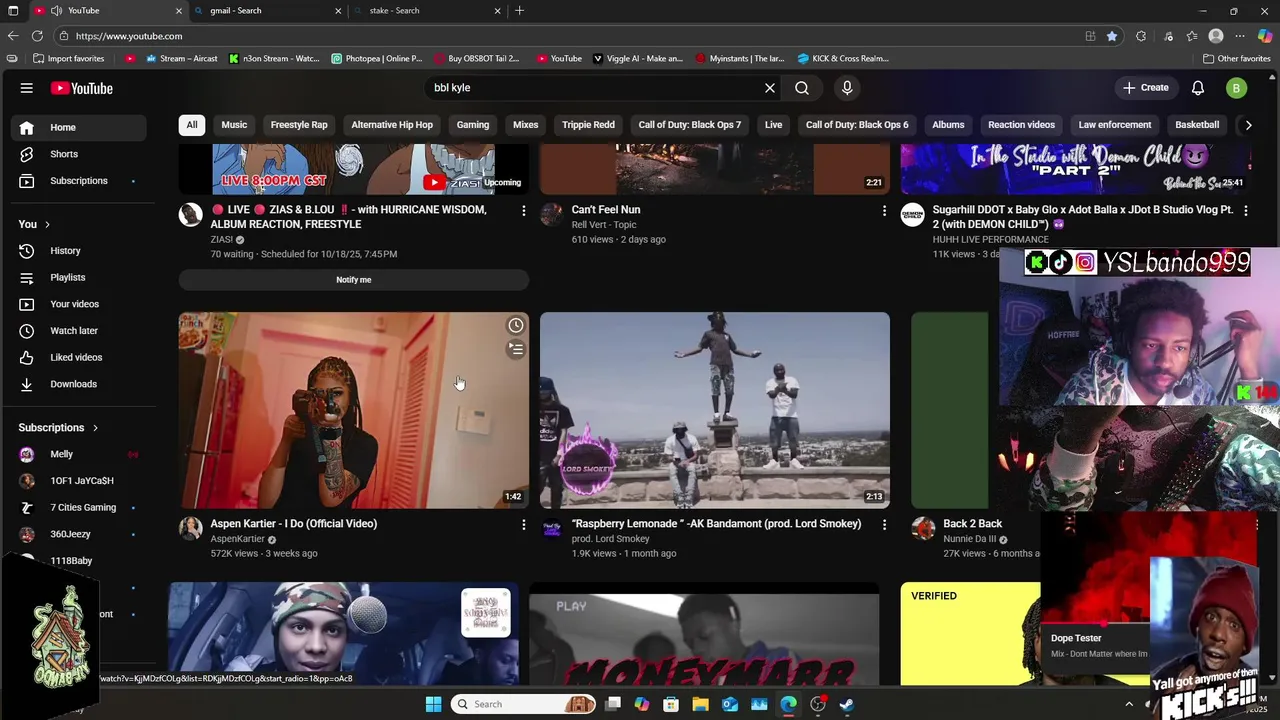Open 7 Cities Gaming channel

[79, 508]
